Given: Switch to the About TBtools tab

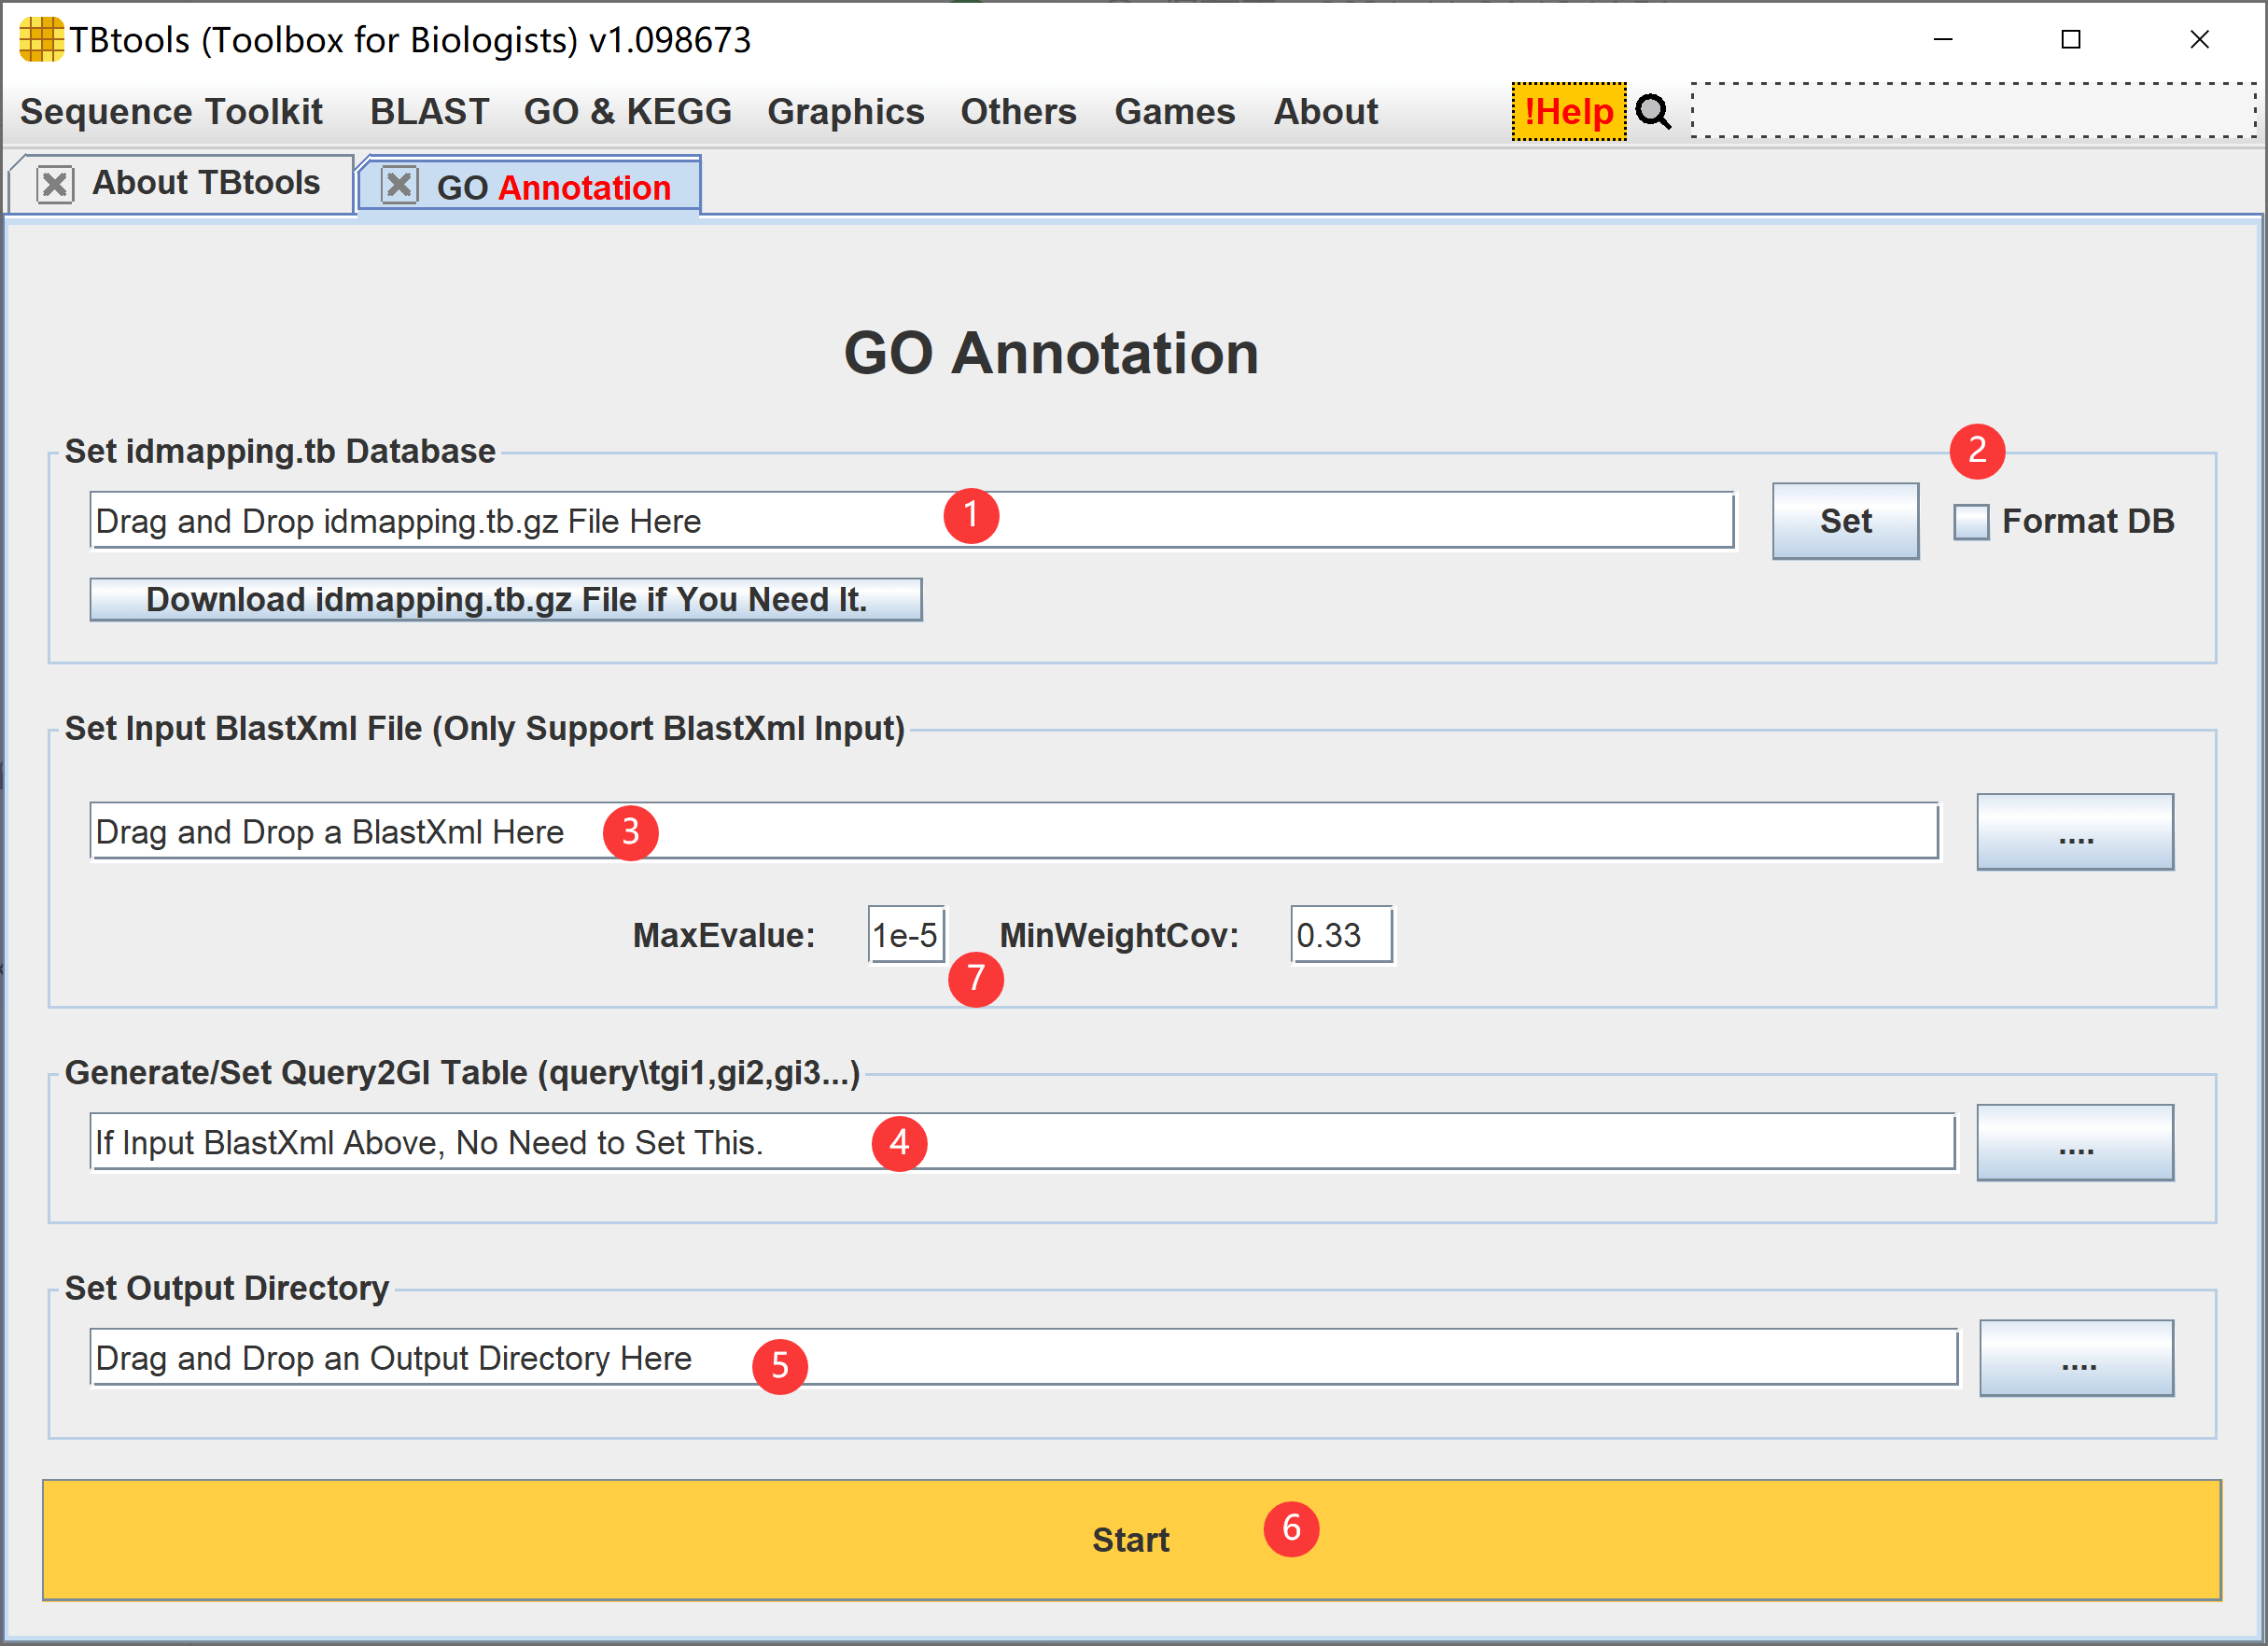Looking at the screenshot, I should tap(205, 184).
